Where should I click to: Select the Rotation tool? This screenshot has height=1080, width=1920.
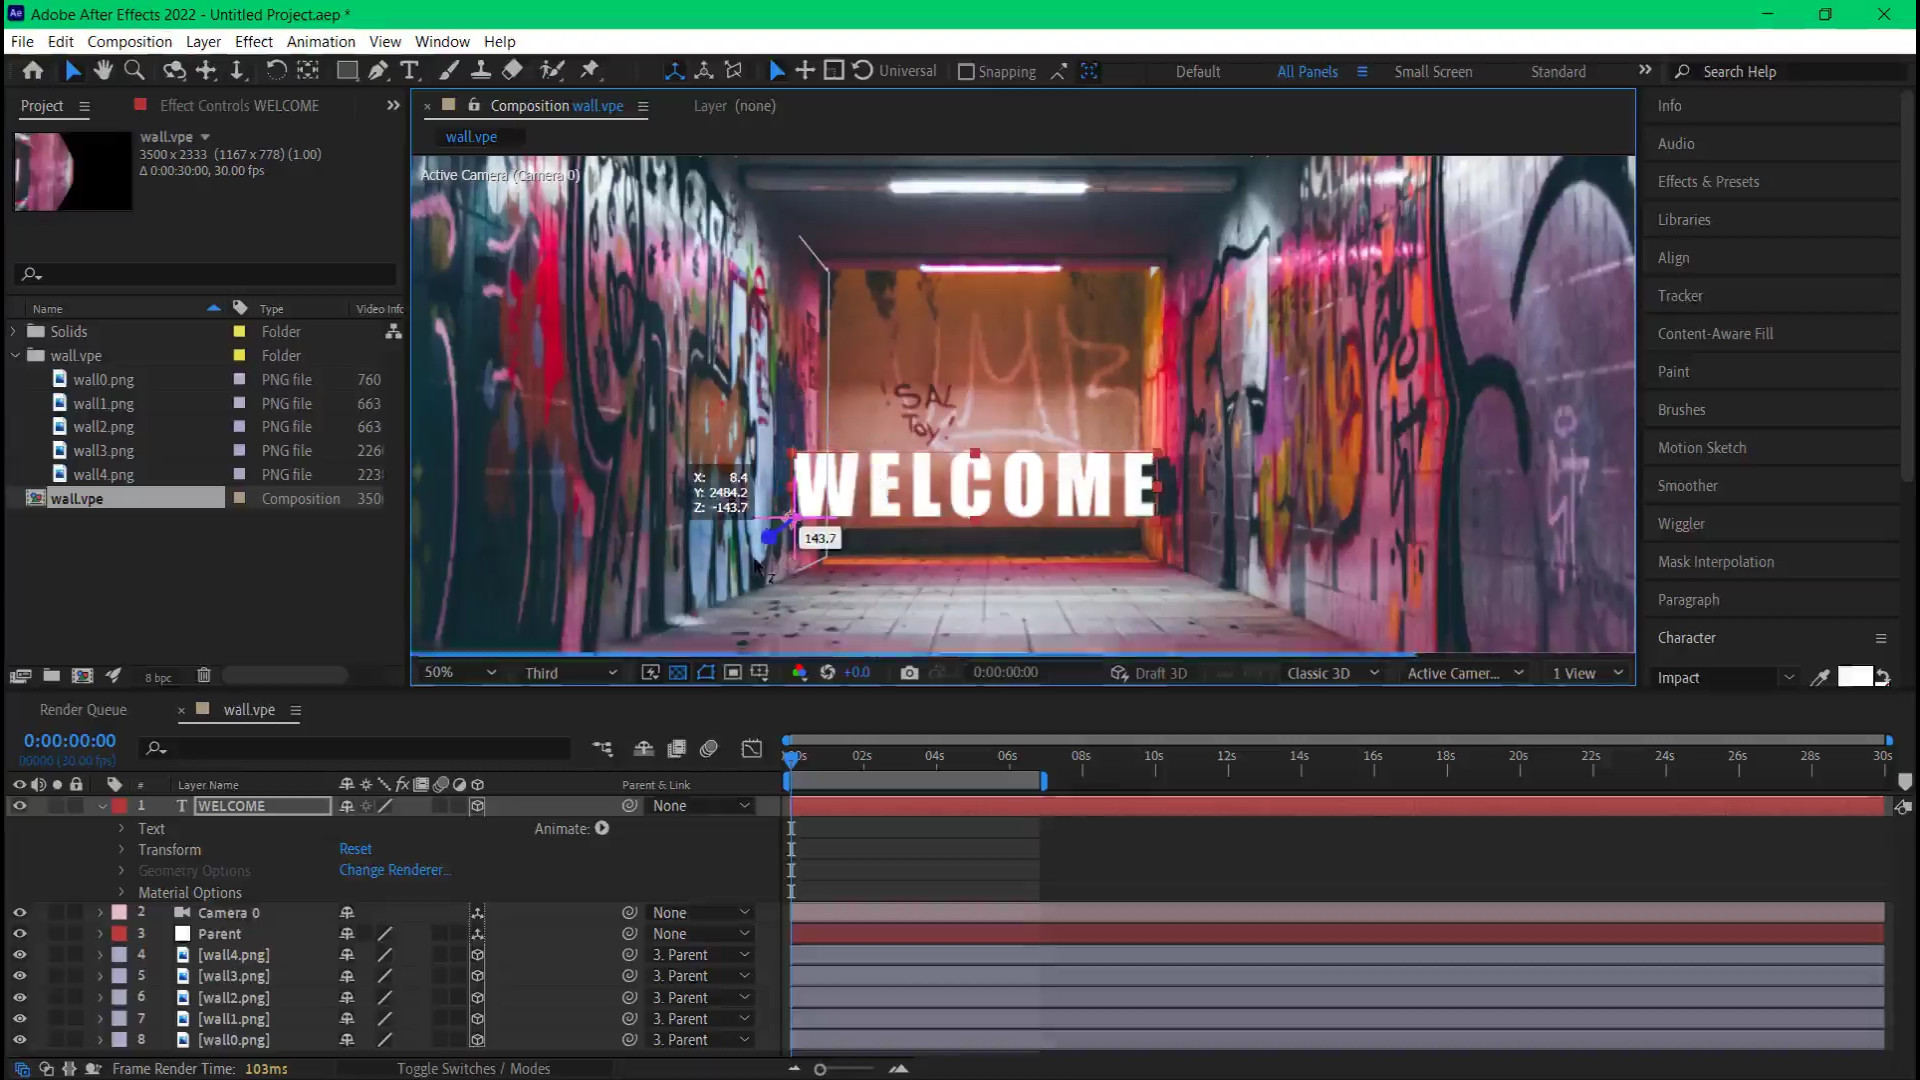pyautogui.click(x=276, y=70)
